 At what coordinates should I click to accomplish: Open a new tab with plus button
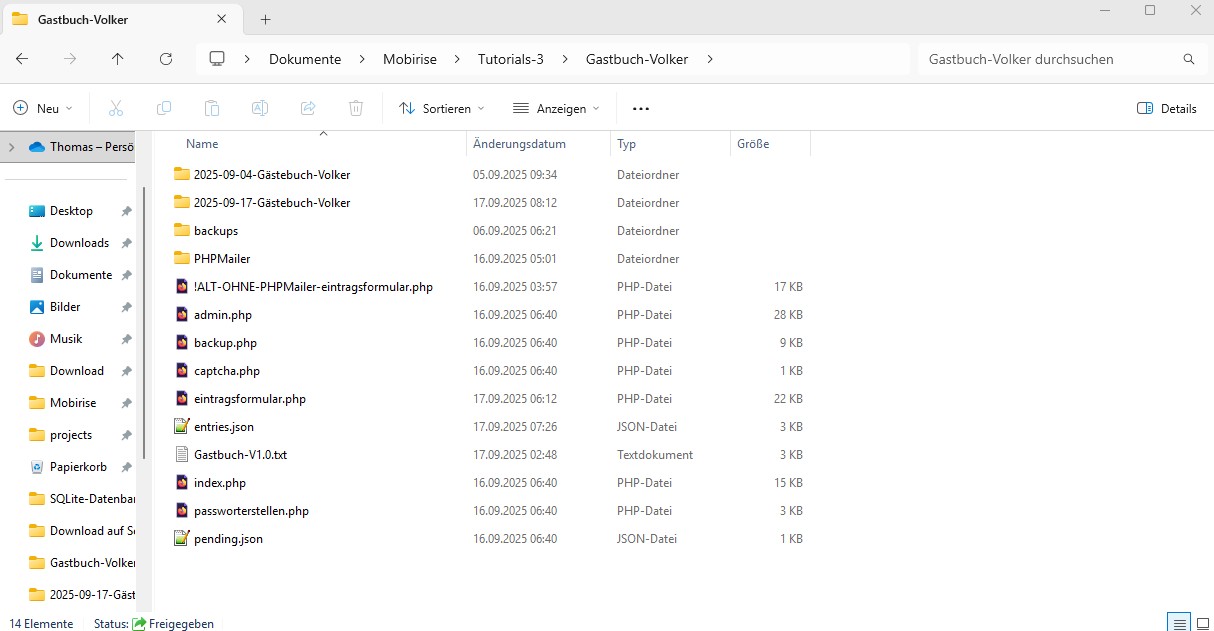265,19
